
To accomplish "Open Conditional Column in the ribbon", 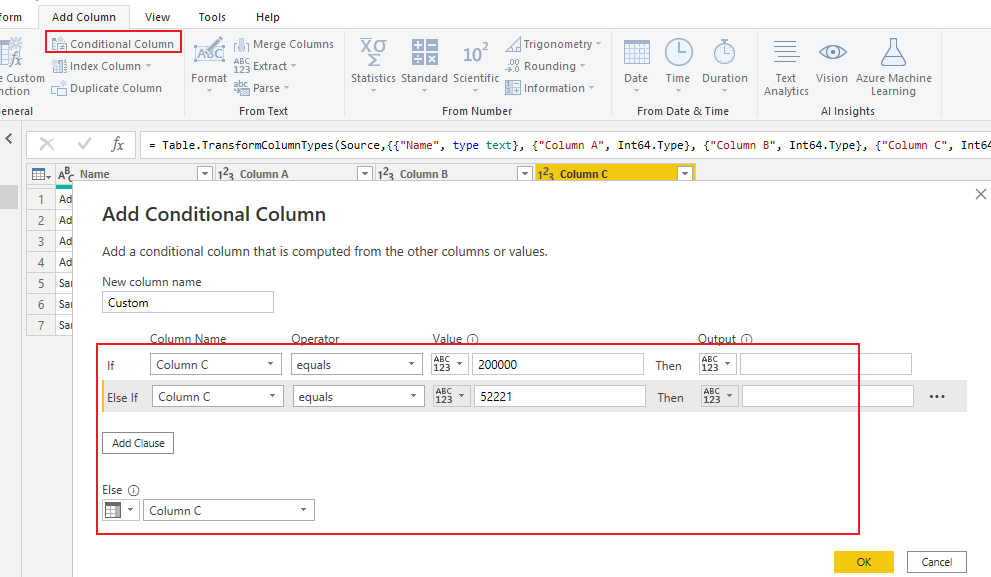I will point(113,44).
